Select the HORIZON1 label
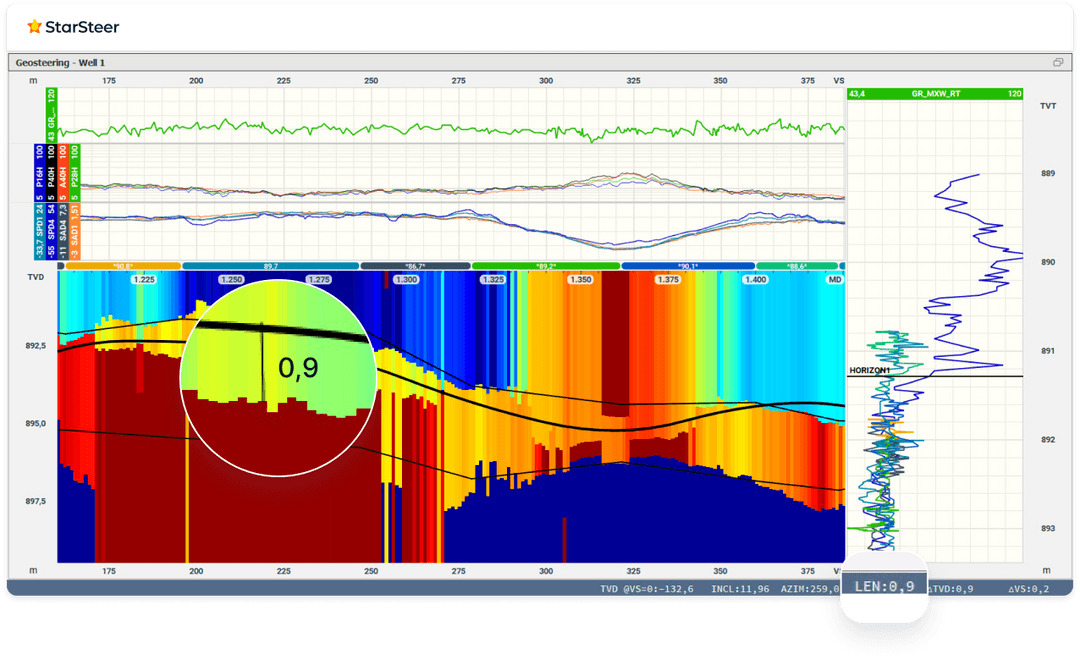Image resolution: width=1080 pixels, height=664 pixels. 869,371
